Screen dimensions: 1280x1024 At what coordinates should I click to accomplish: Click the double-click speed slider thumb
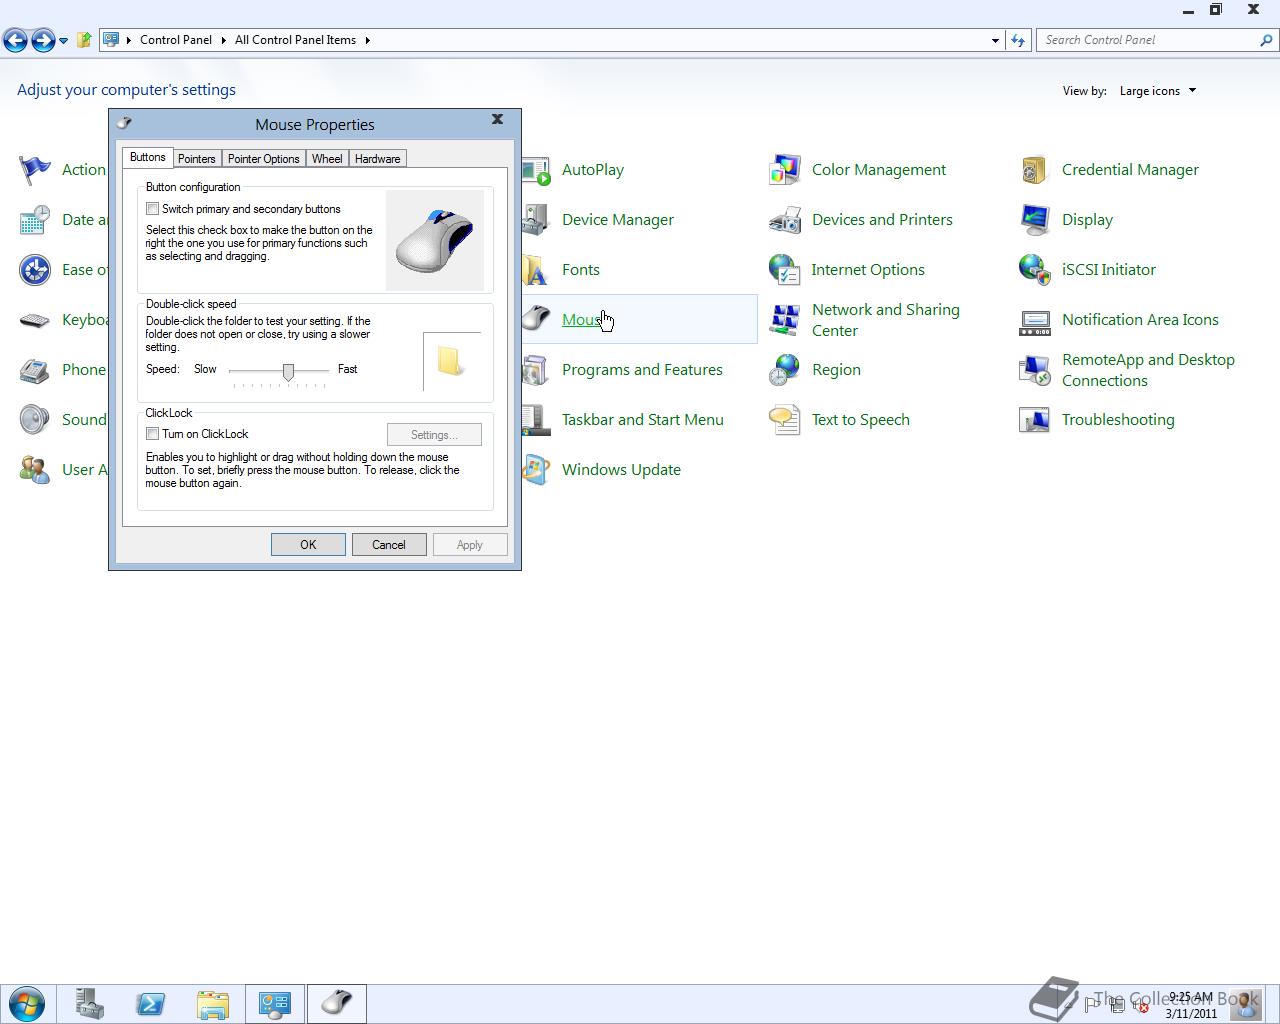[288, 372]
